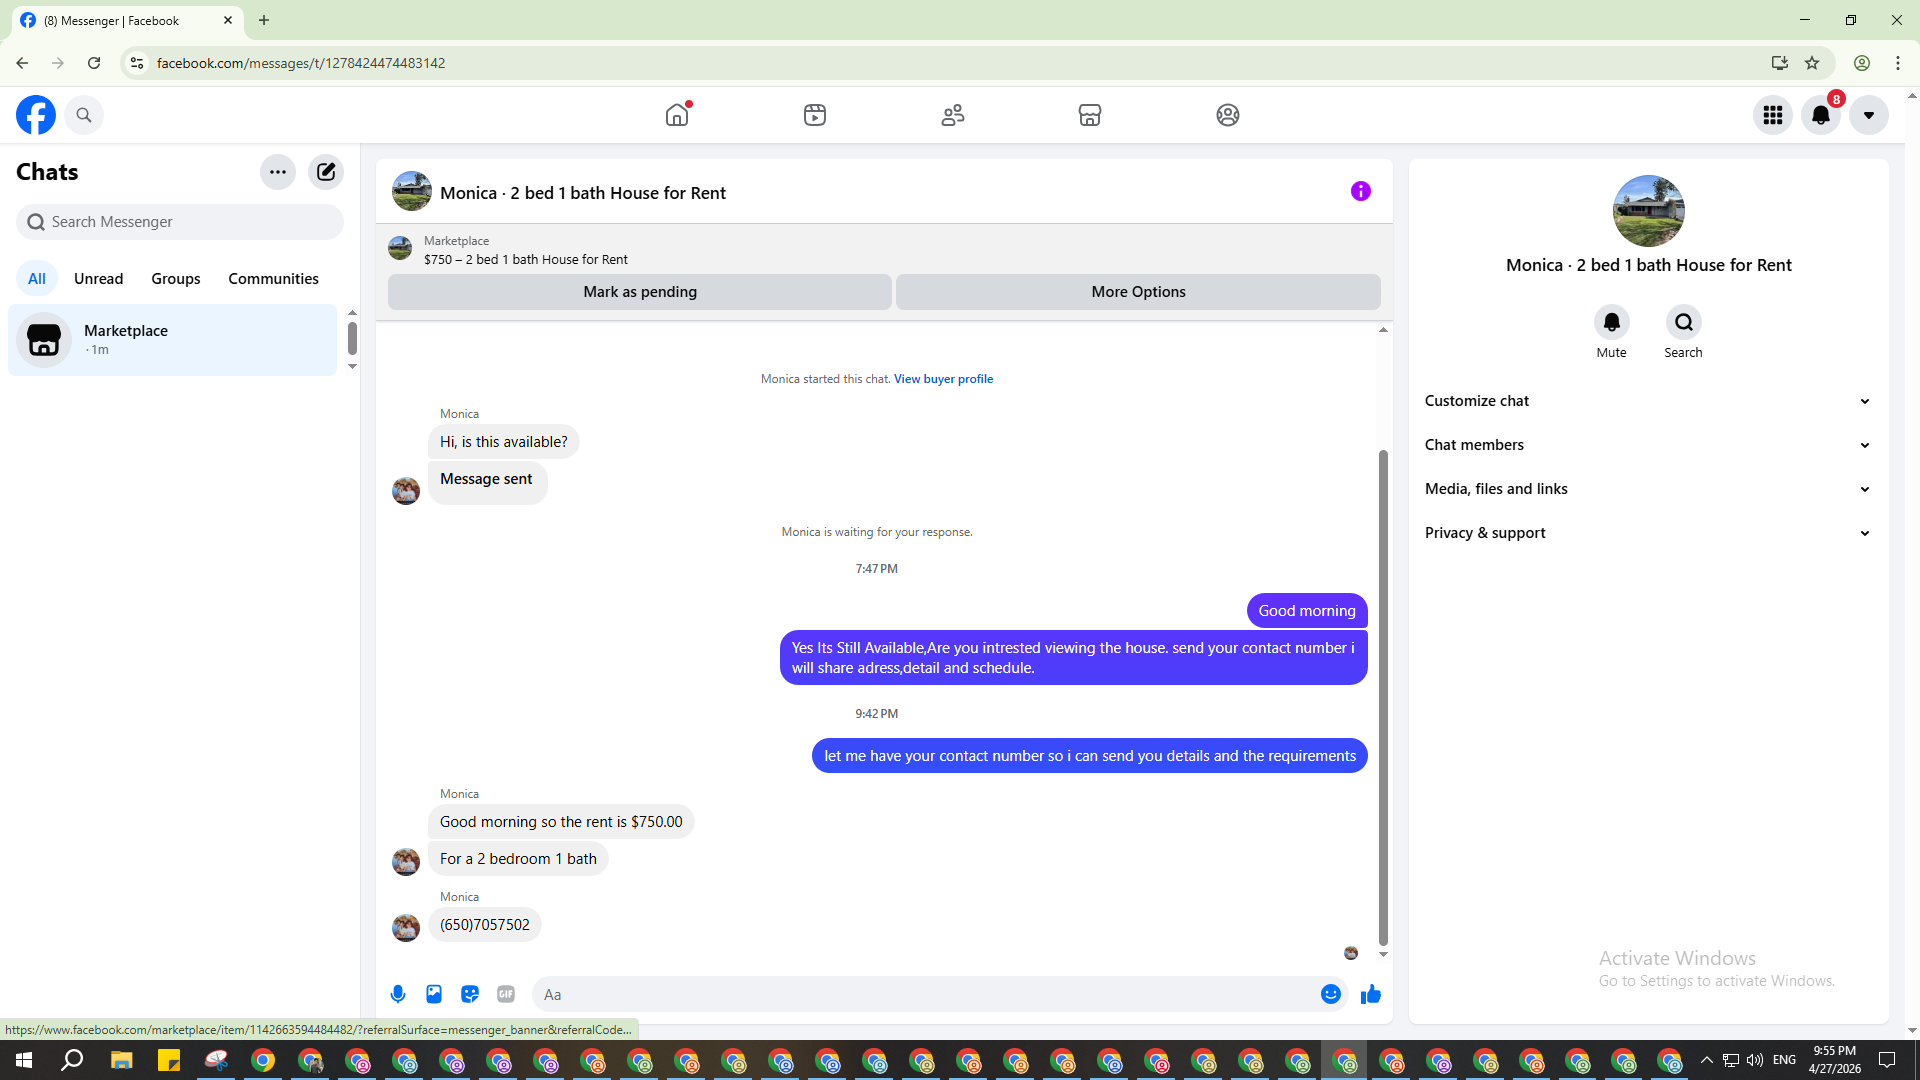Click Mark as pending button
1920x1080 pixels.
coord(640,292)
